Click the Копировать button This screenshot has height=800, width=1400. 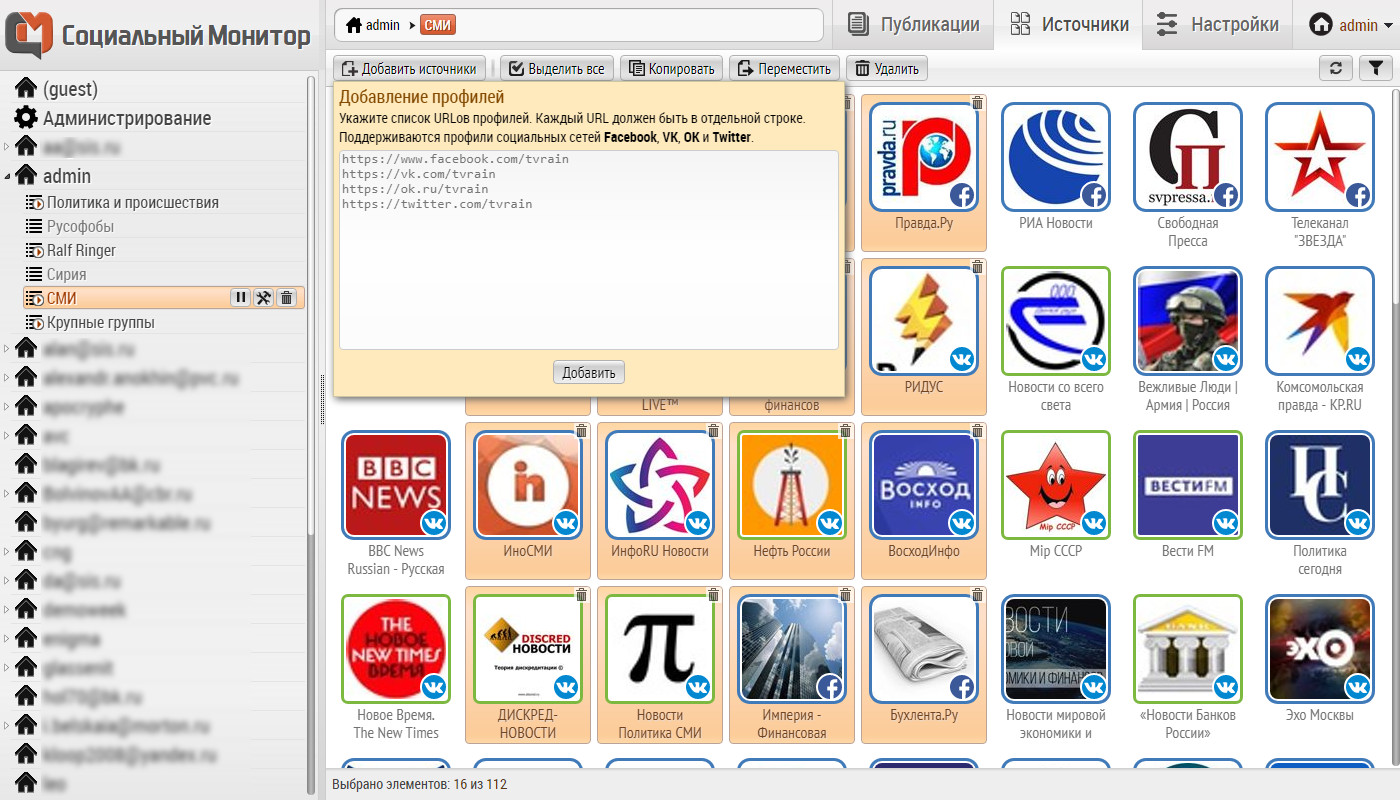(671, 68)
